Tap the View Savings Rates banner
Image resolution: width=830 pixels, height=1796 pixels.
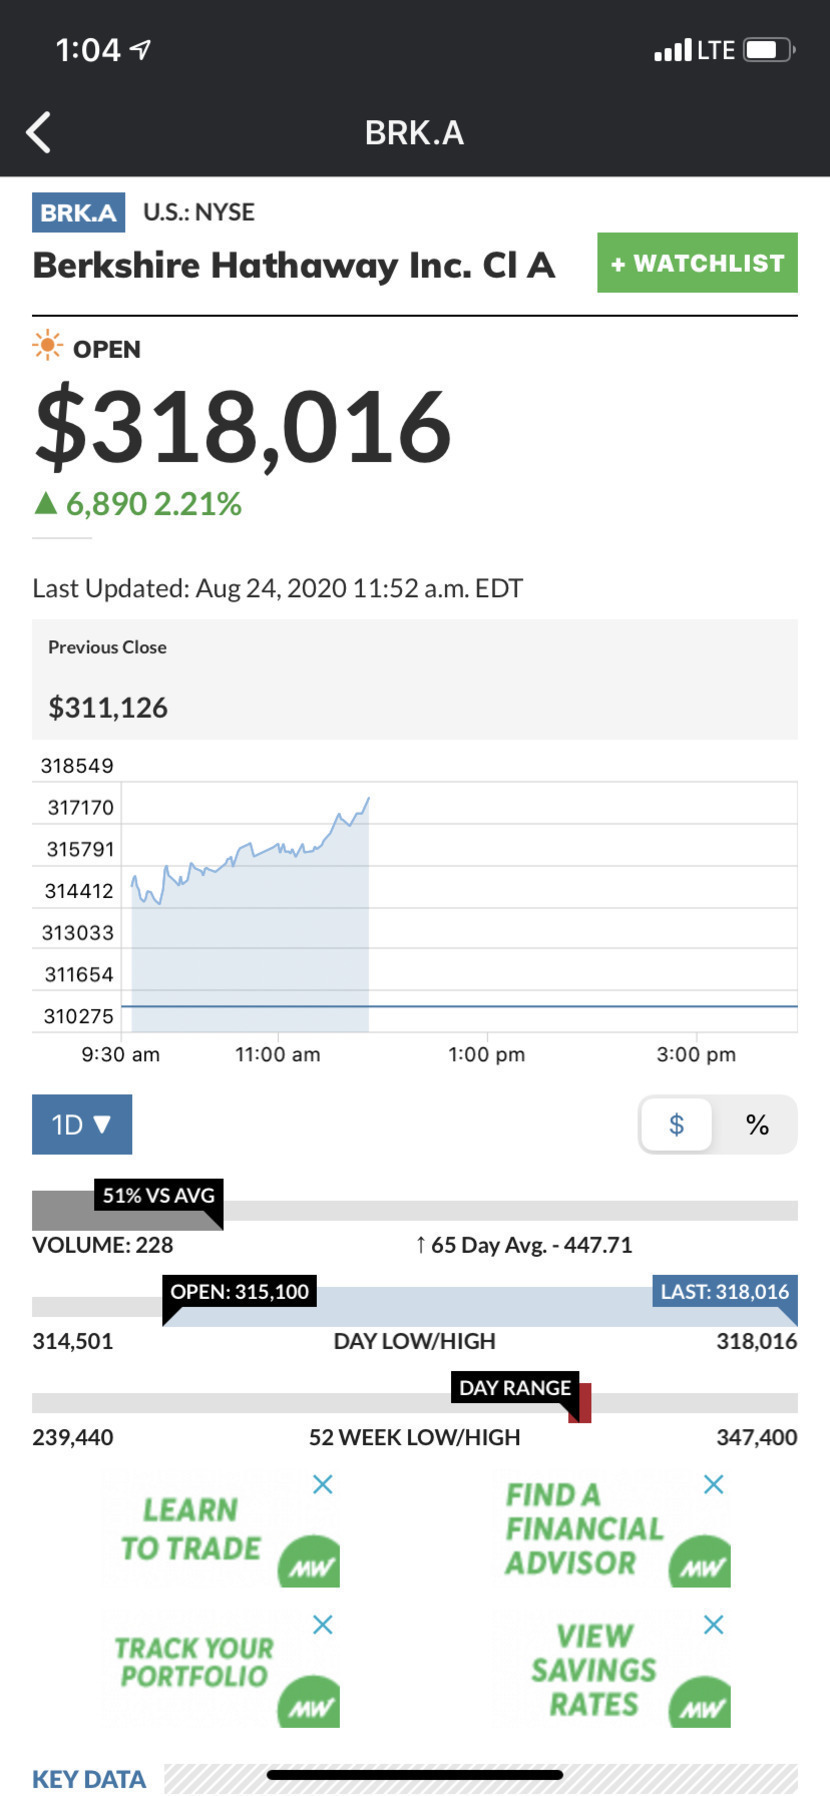[594, 1669]
